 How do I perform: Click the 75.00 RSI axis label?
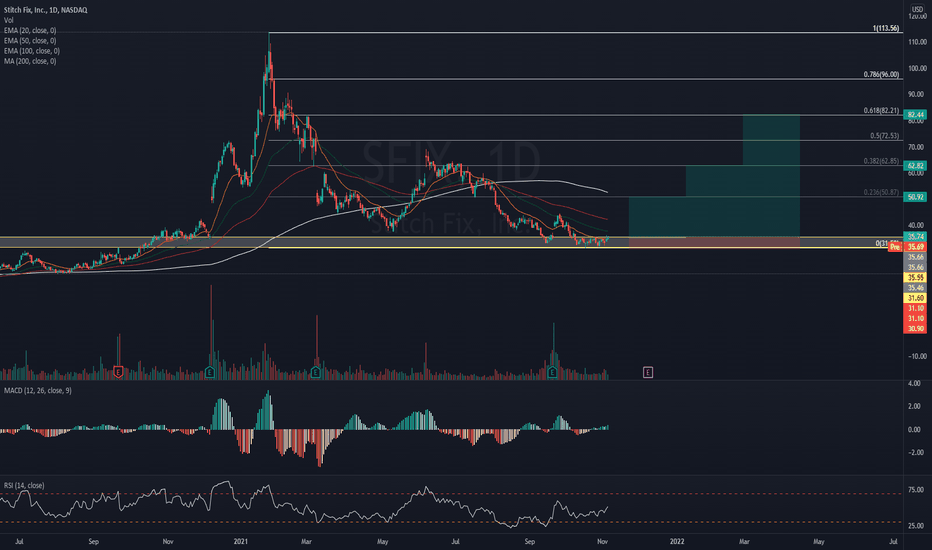click(x=917, y=490)
